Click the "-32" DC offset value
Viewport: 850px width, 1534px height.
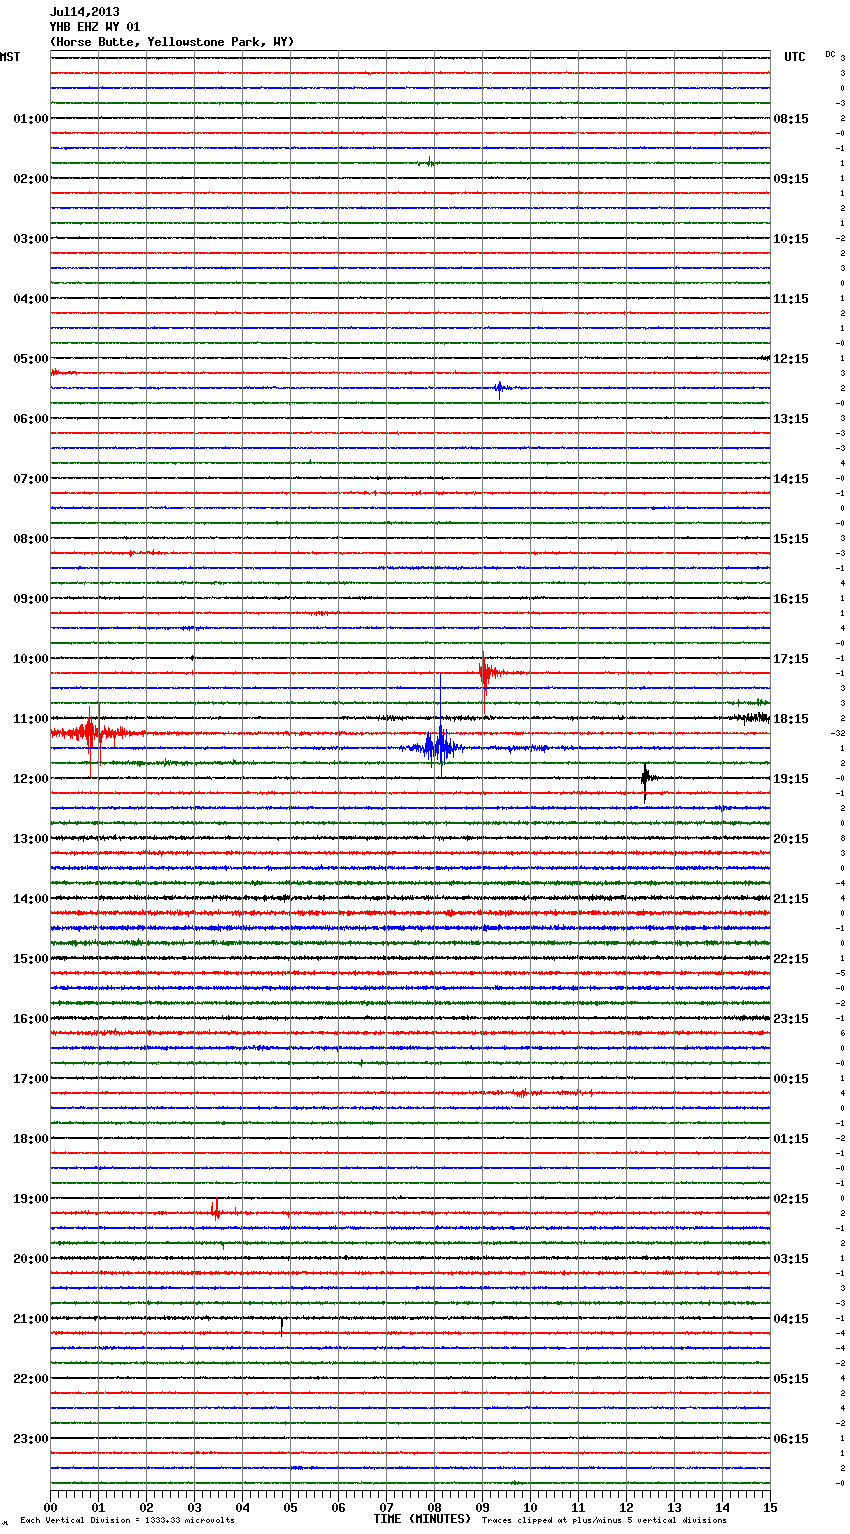click(x=838, y=733)
